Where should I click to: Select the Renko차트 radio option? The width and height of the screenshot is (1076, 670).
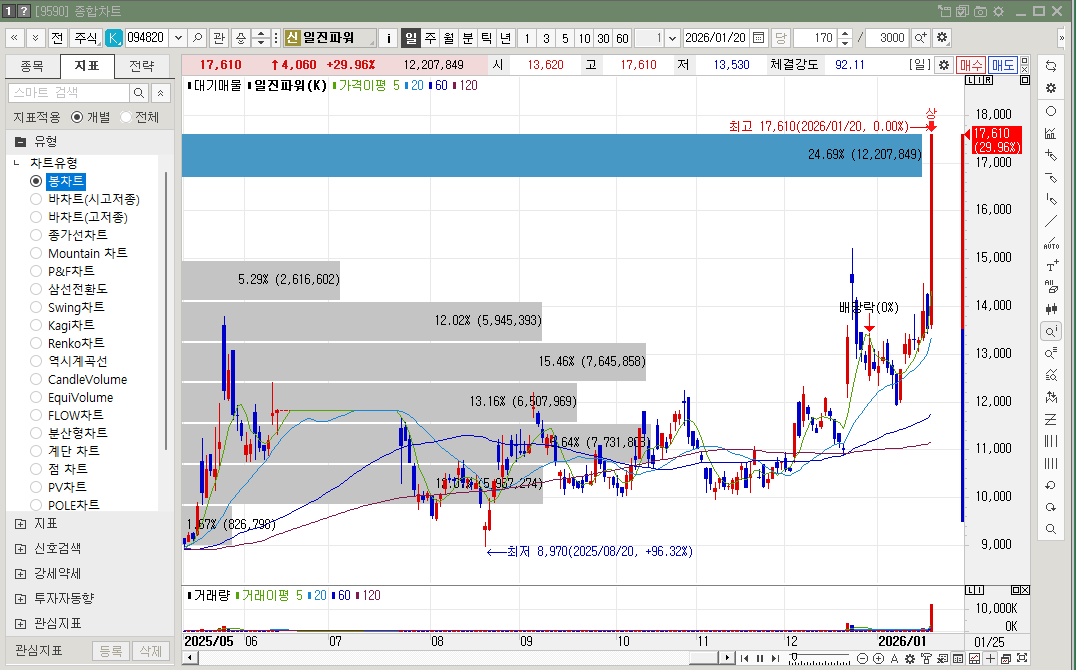[36, 343]
